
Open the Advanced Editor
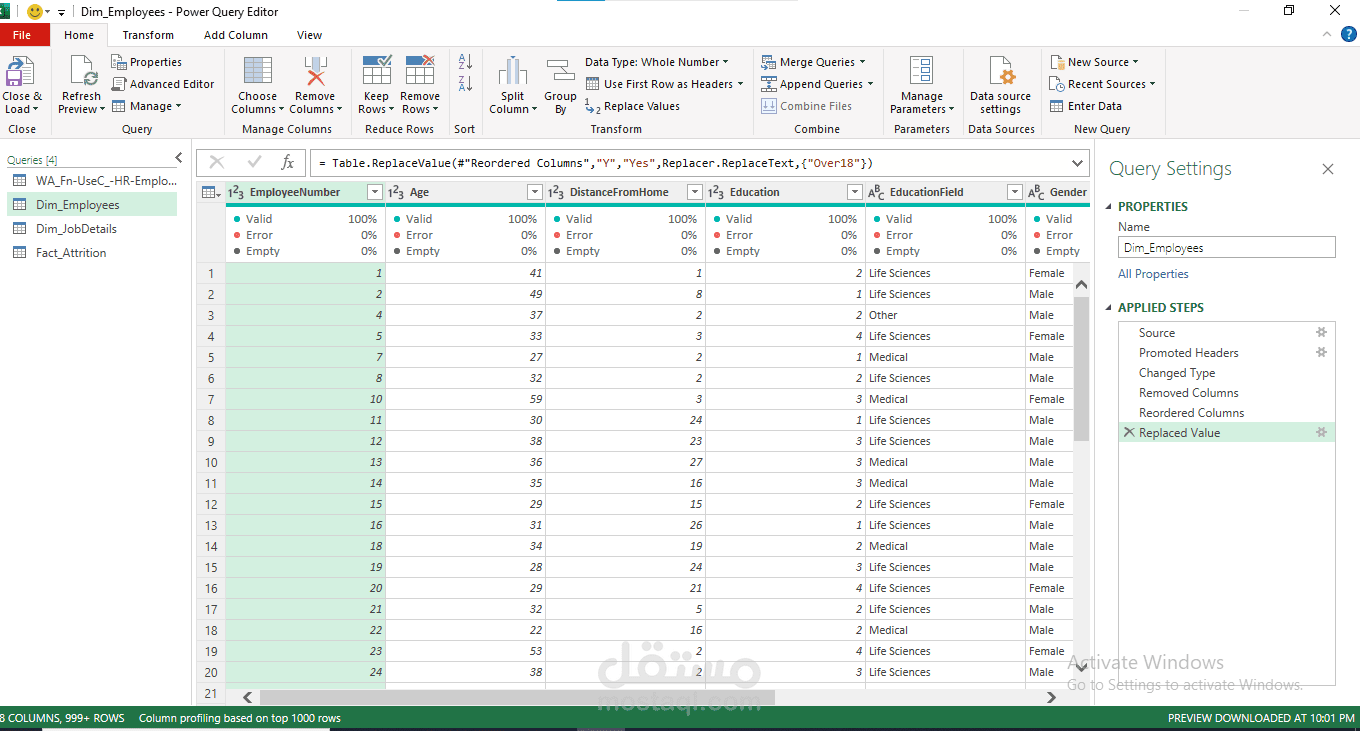click(163, 84)
